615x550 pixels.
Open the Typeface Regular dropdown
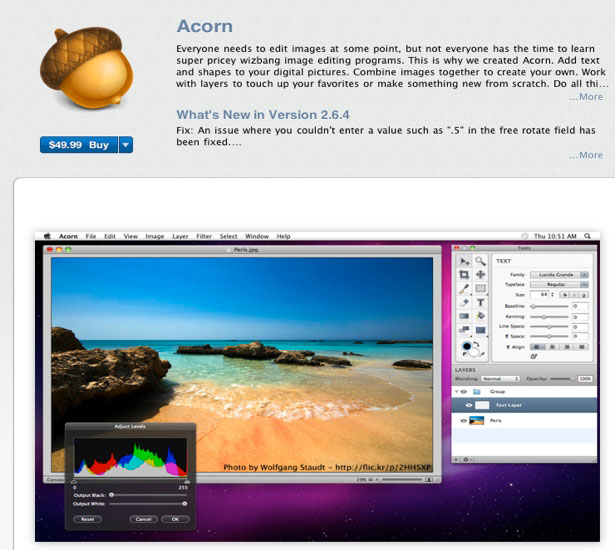(x=559, y=284)
